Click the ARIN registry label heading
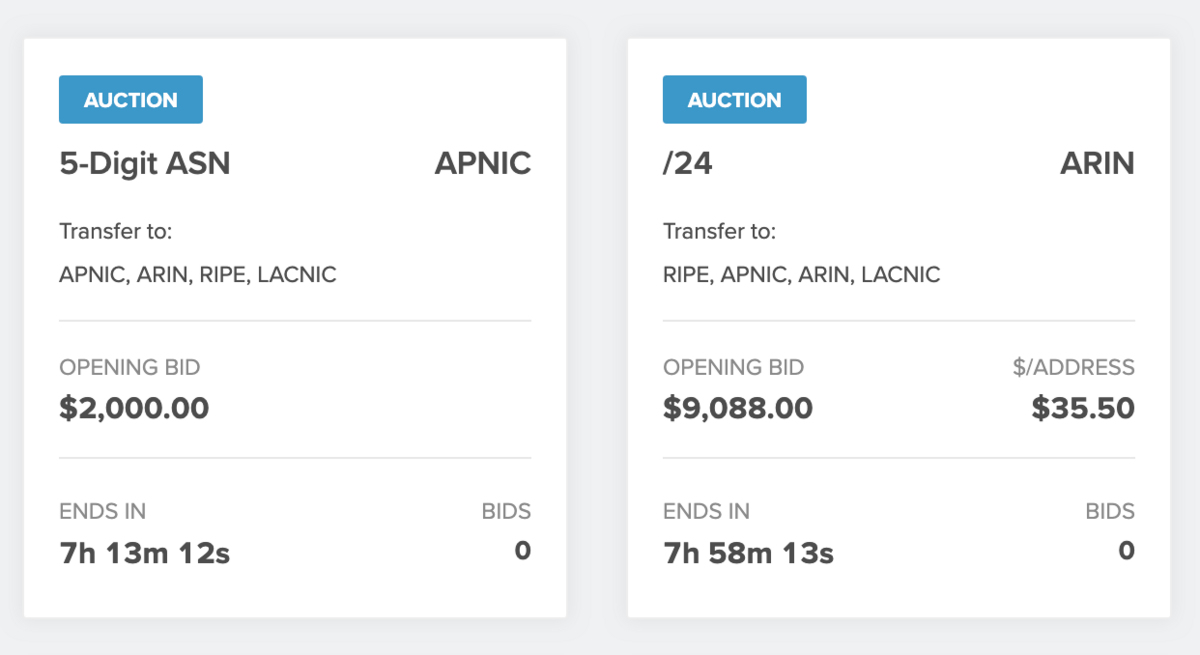 pos(1097,163)
